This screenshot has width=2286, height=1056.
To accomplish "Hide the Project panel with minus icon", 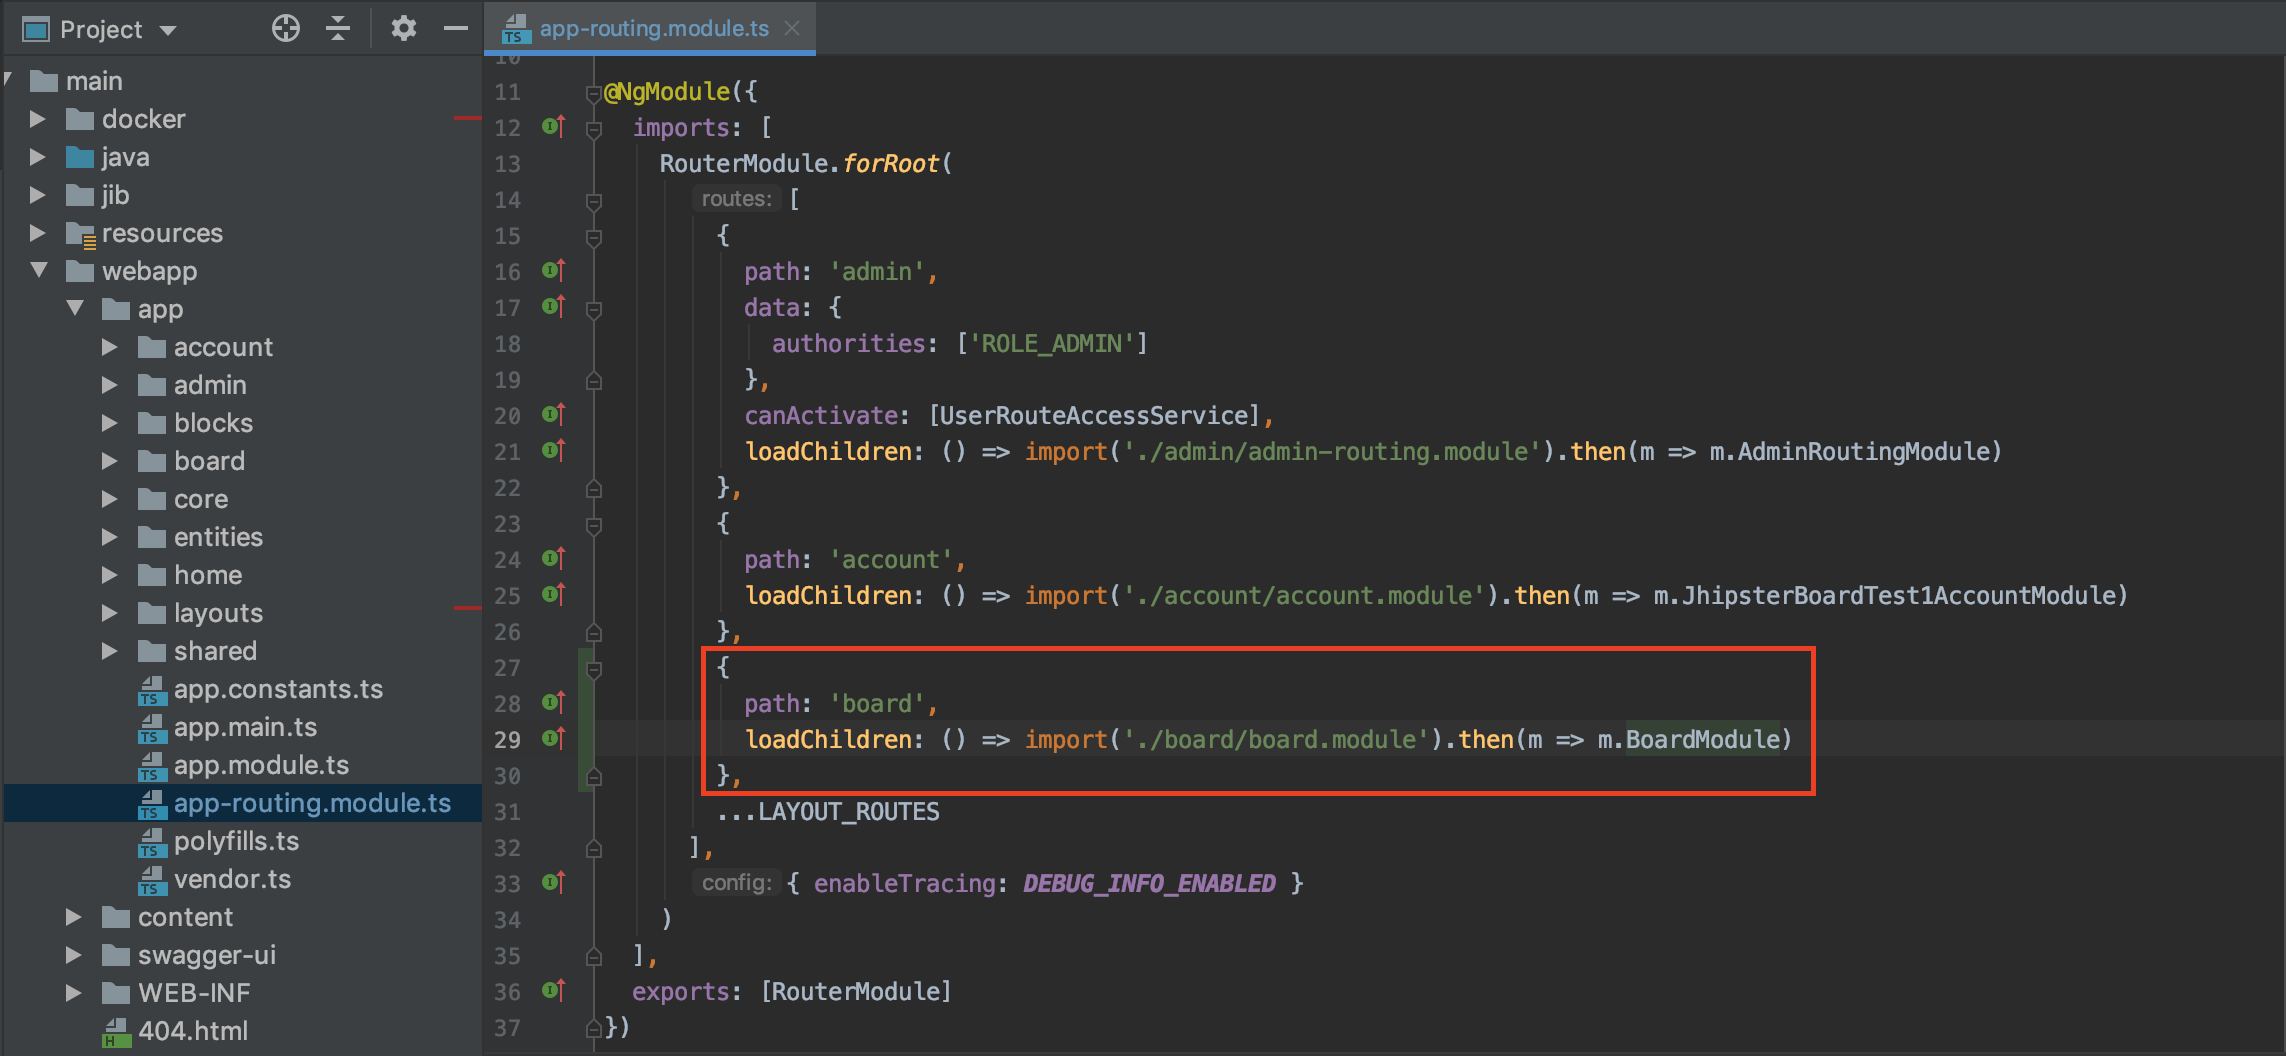I will pos(456,29).
